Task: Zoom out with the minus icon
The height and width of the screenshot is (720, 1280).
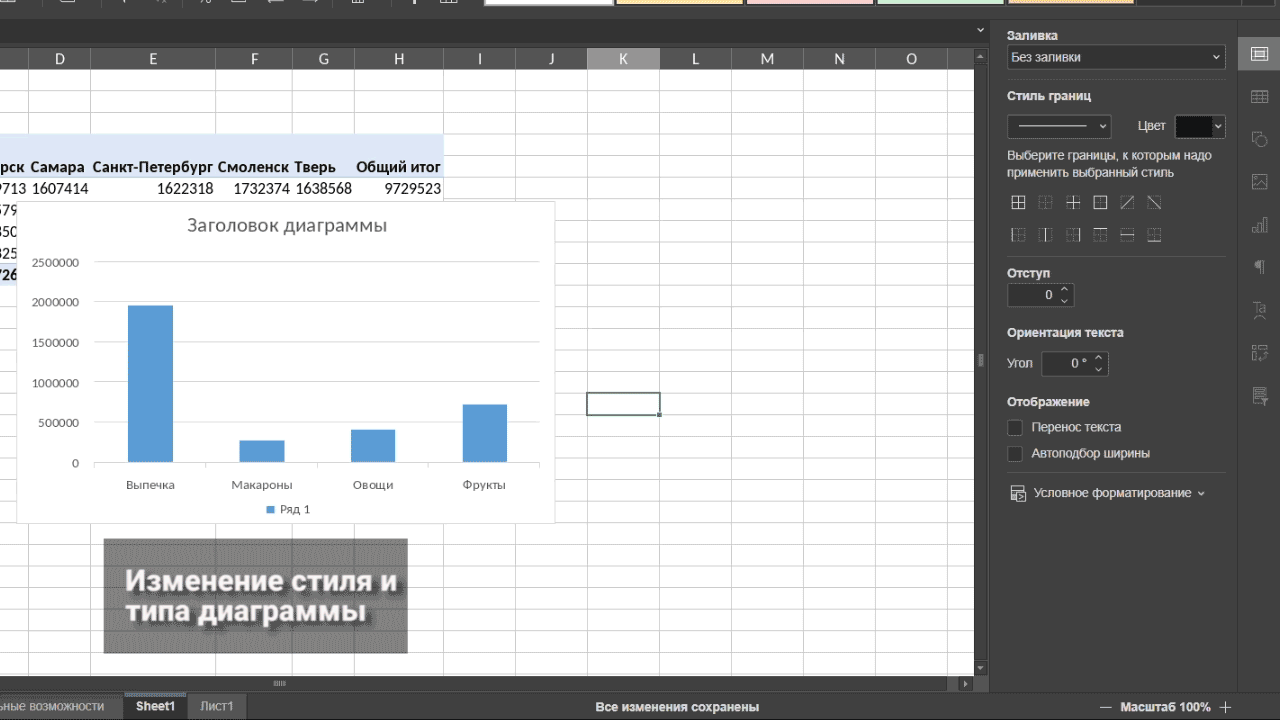Action: (1106, 707)
